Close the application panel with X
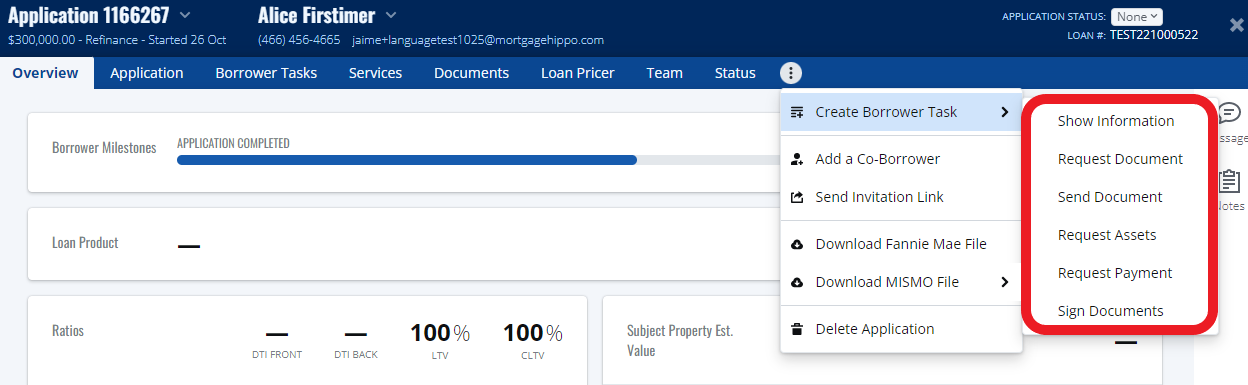This screenshot has width=1248, height=385. pyautogui.click(x=1236, y=26)
